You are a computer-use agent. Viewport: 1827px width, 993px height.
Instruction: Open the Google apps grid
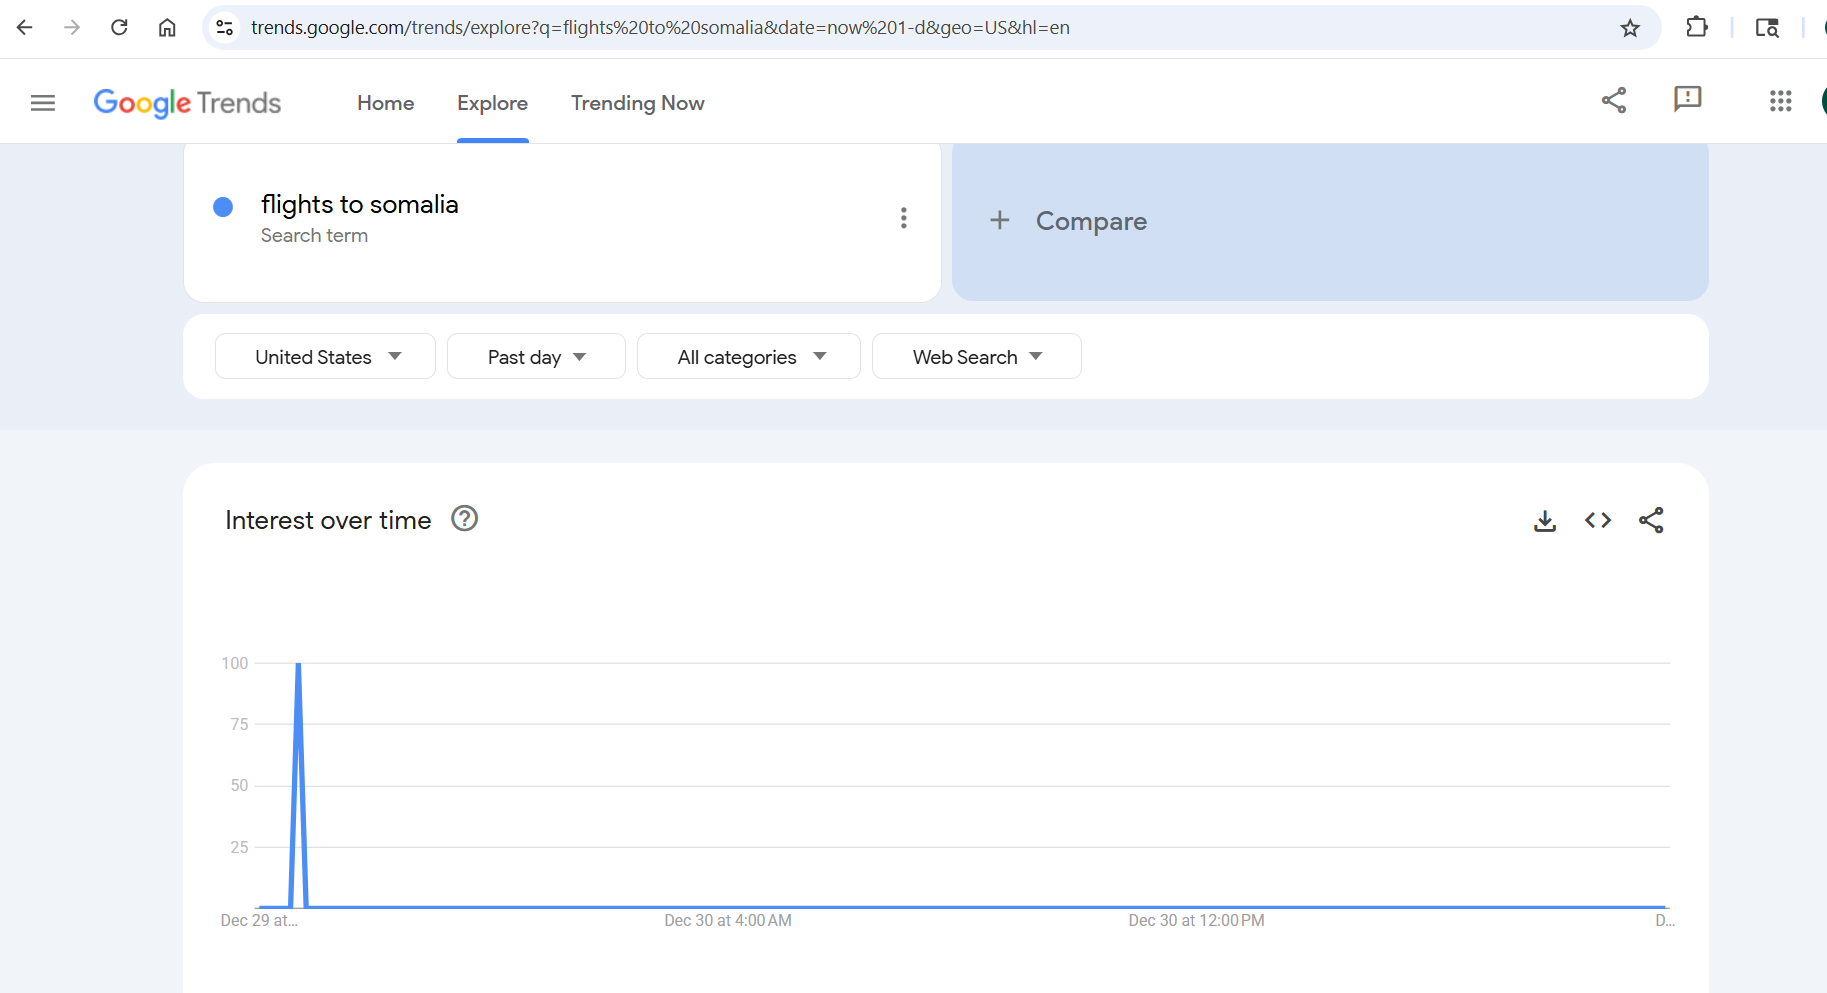[1780, 100]
